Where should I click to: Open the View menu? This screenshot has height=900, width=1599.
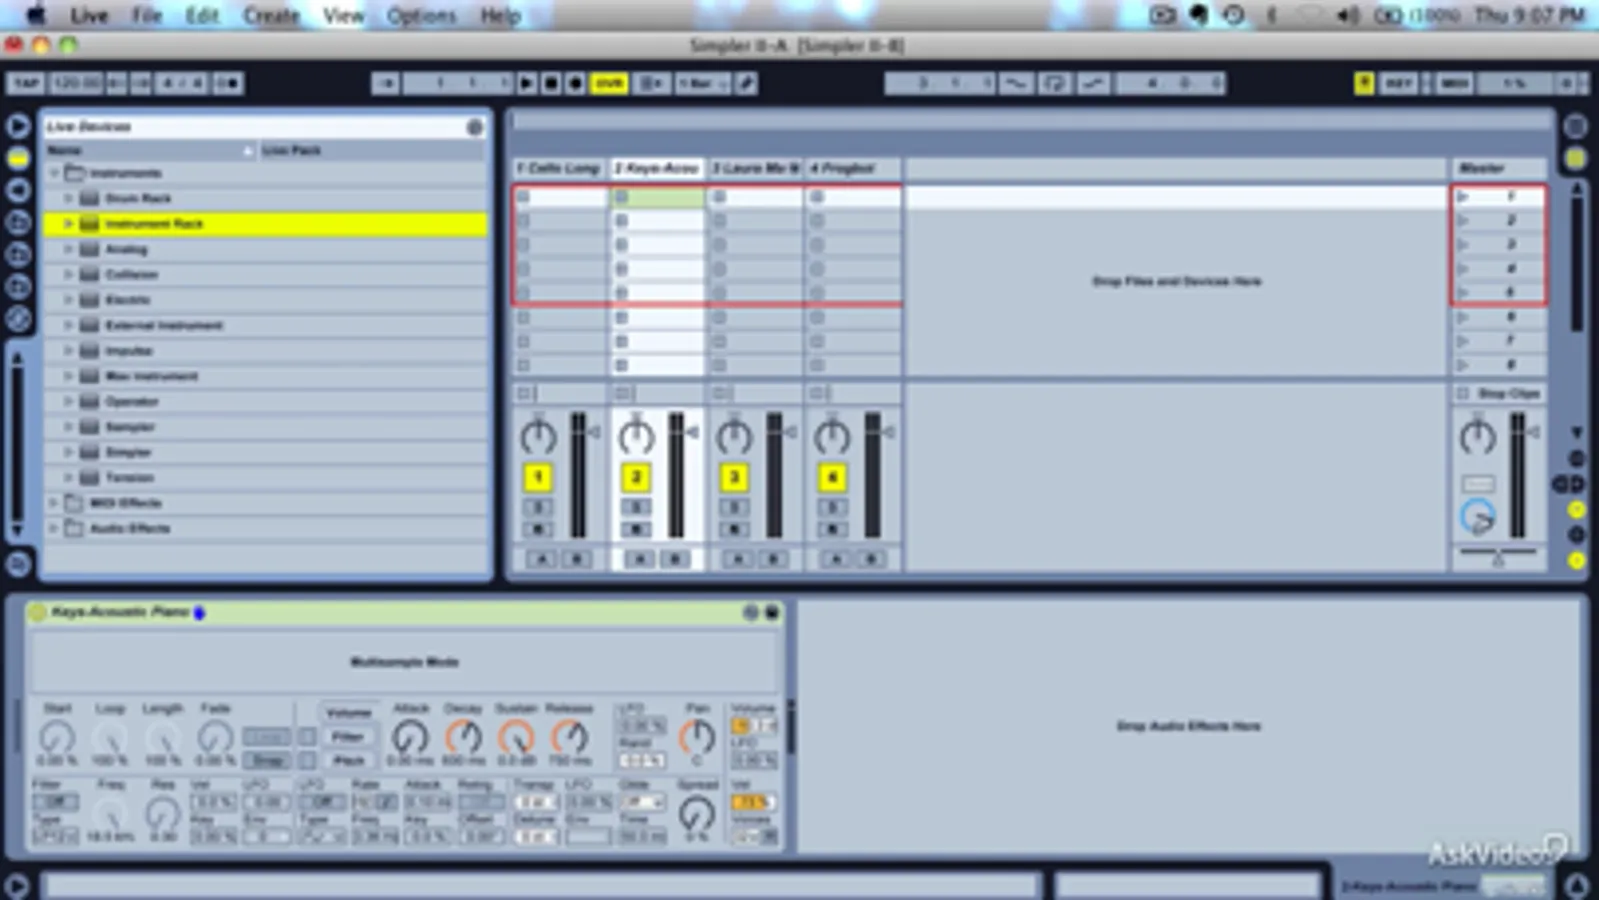point(343,15)
